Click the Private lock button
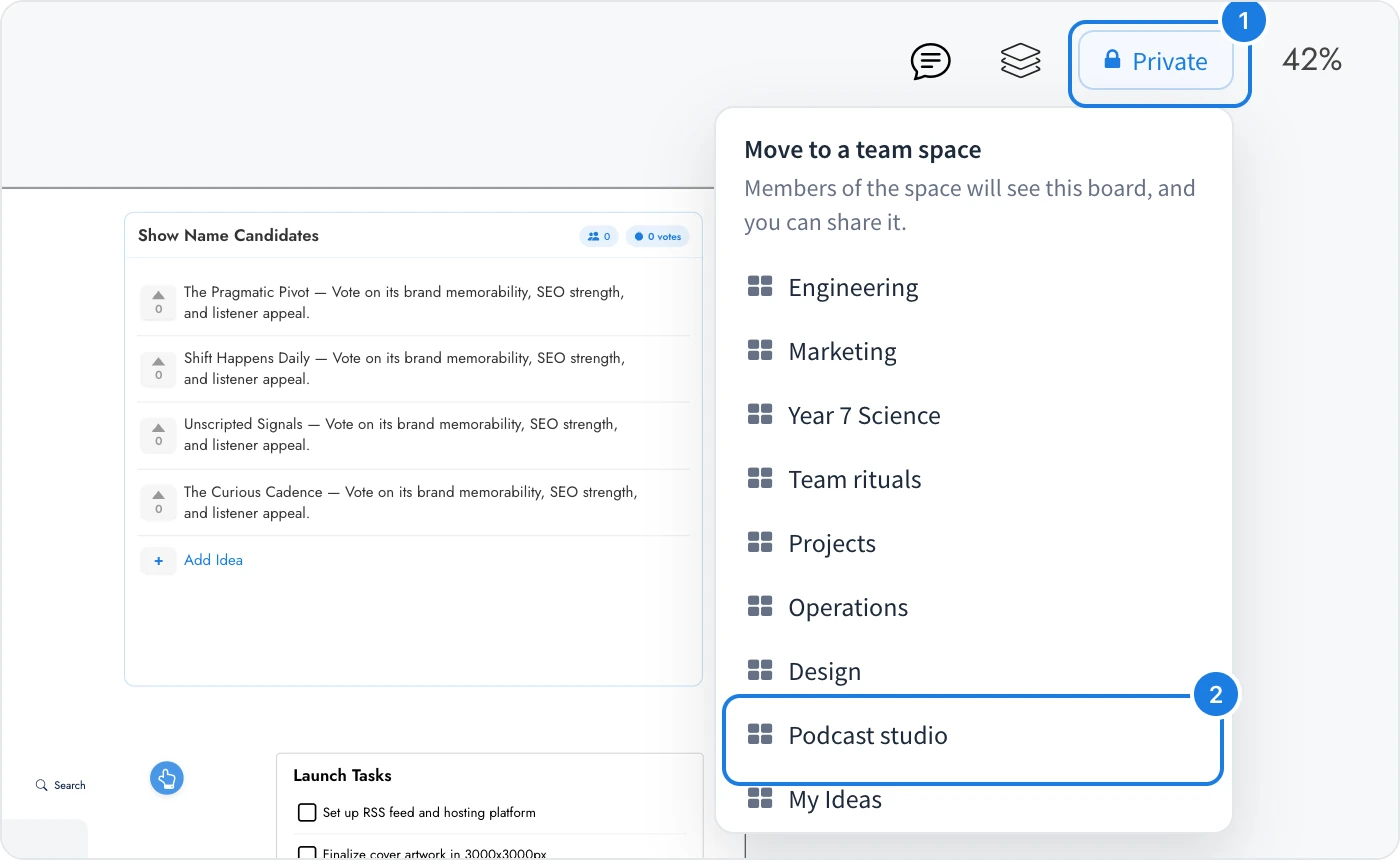The width and height of the screenshot is (1400, 860). (x=1156, y=62)
